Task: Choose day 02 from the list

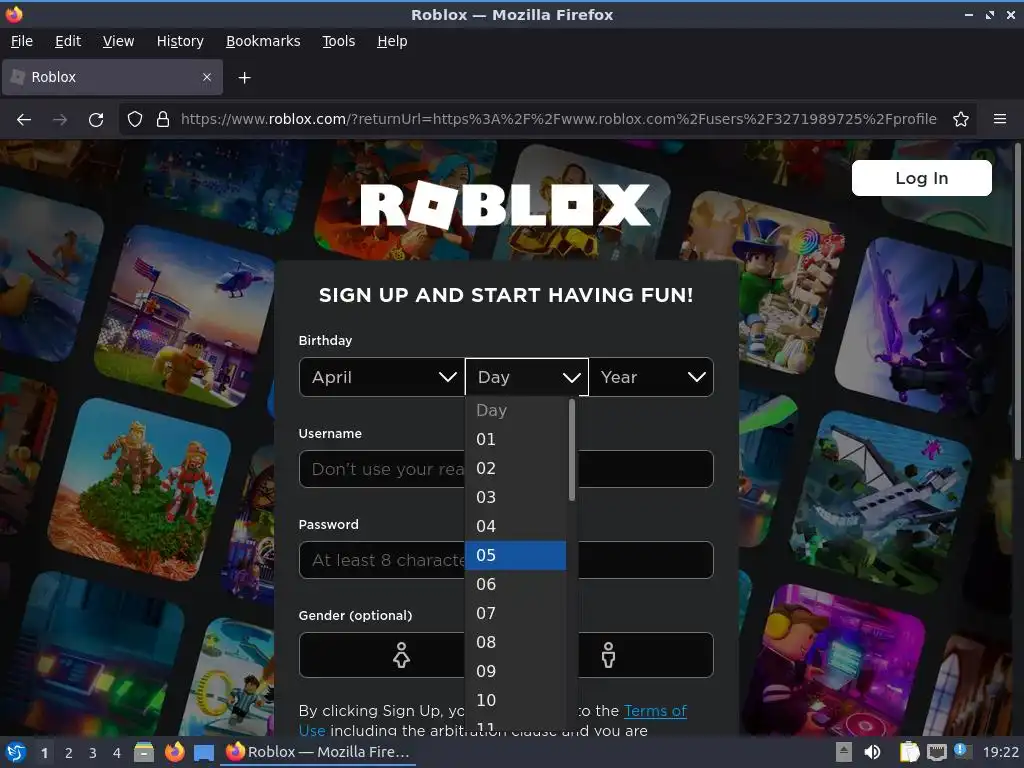Action: pos(515,468)
